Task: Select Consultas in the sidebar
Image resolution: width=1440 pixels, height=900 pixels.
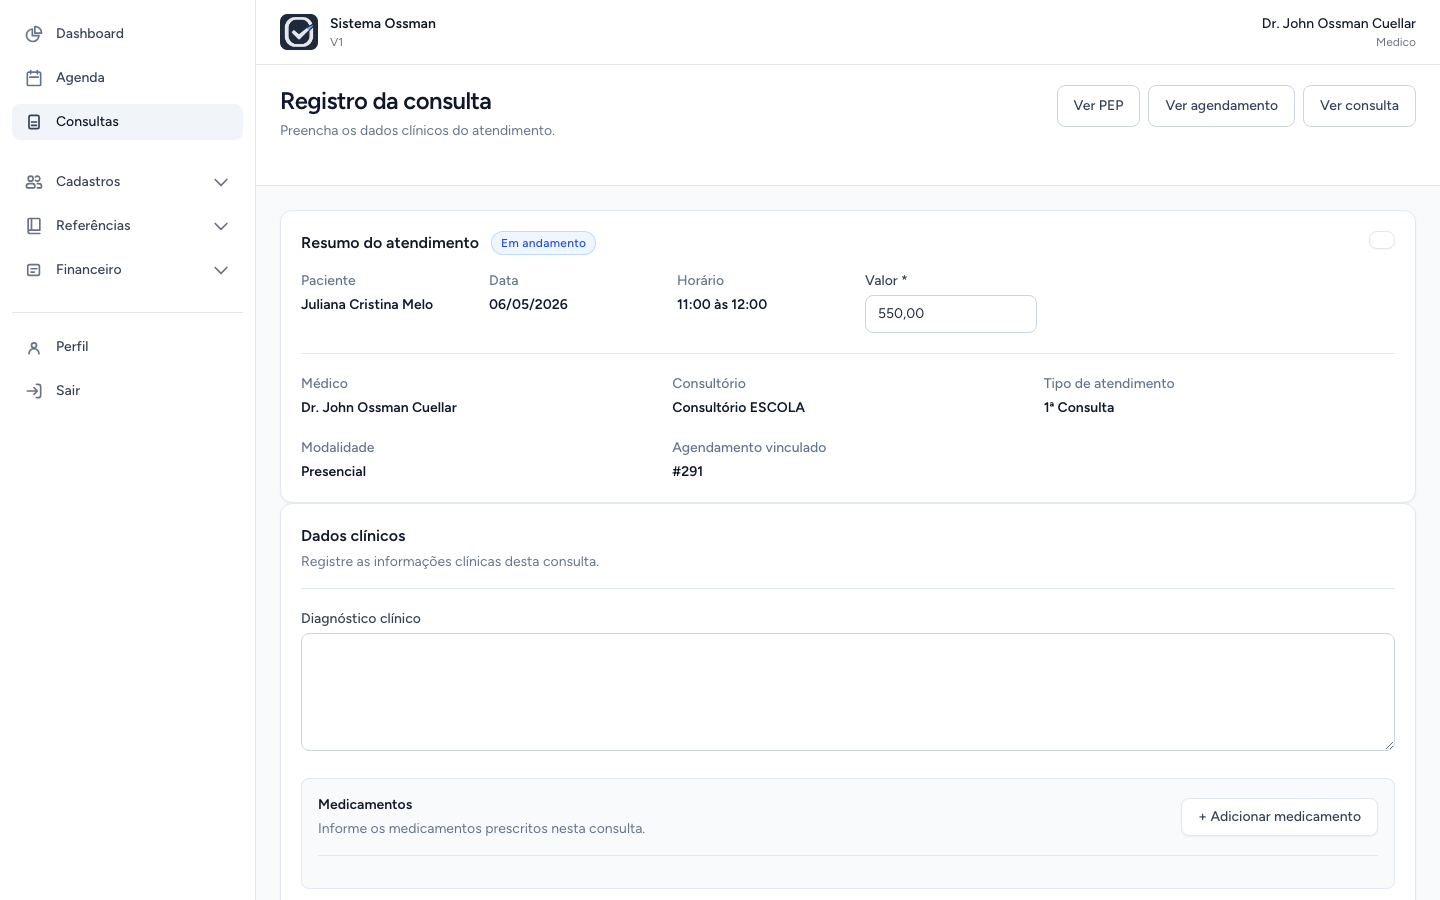Action: pyautogui.click(x=127, y=122)
